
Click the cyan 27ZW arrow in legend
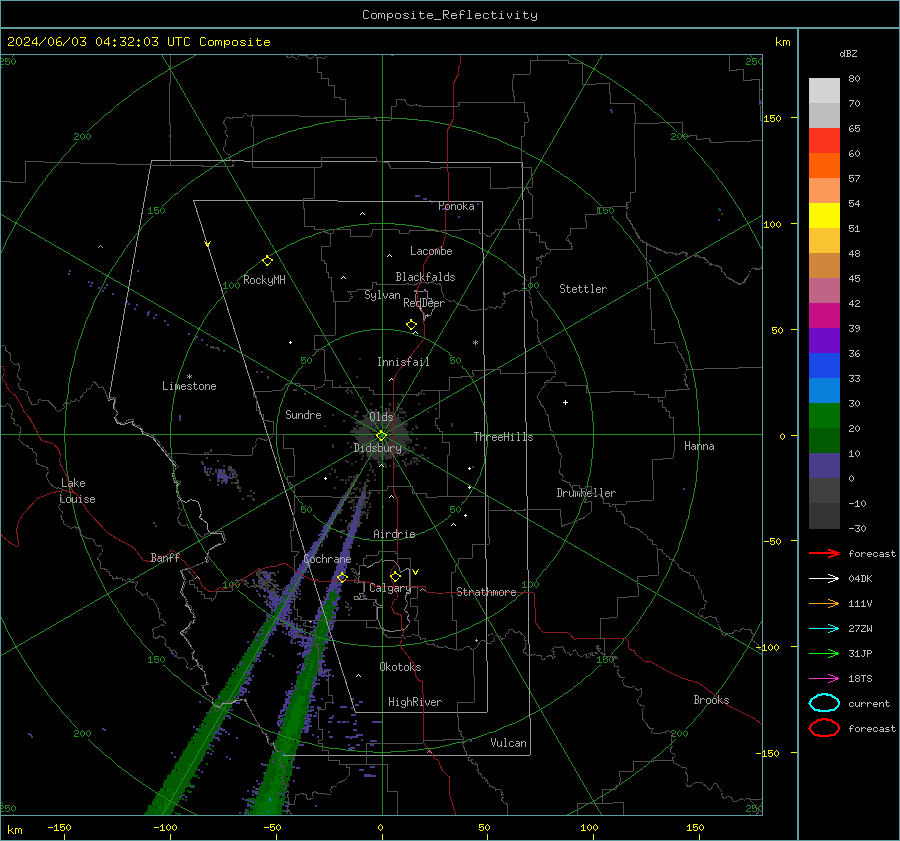click(824, 629)
